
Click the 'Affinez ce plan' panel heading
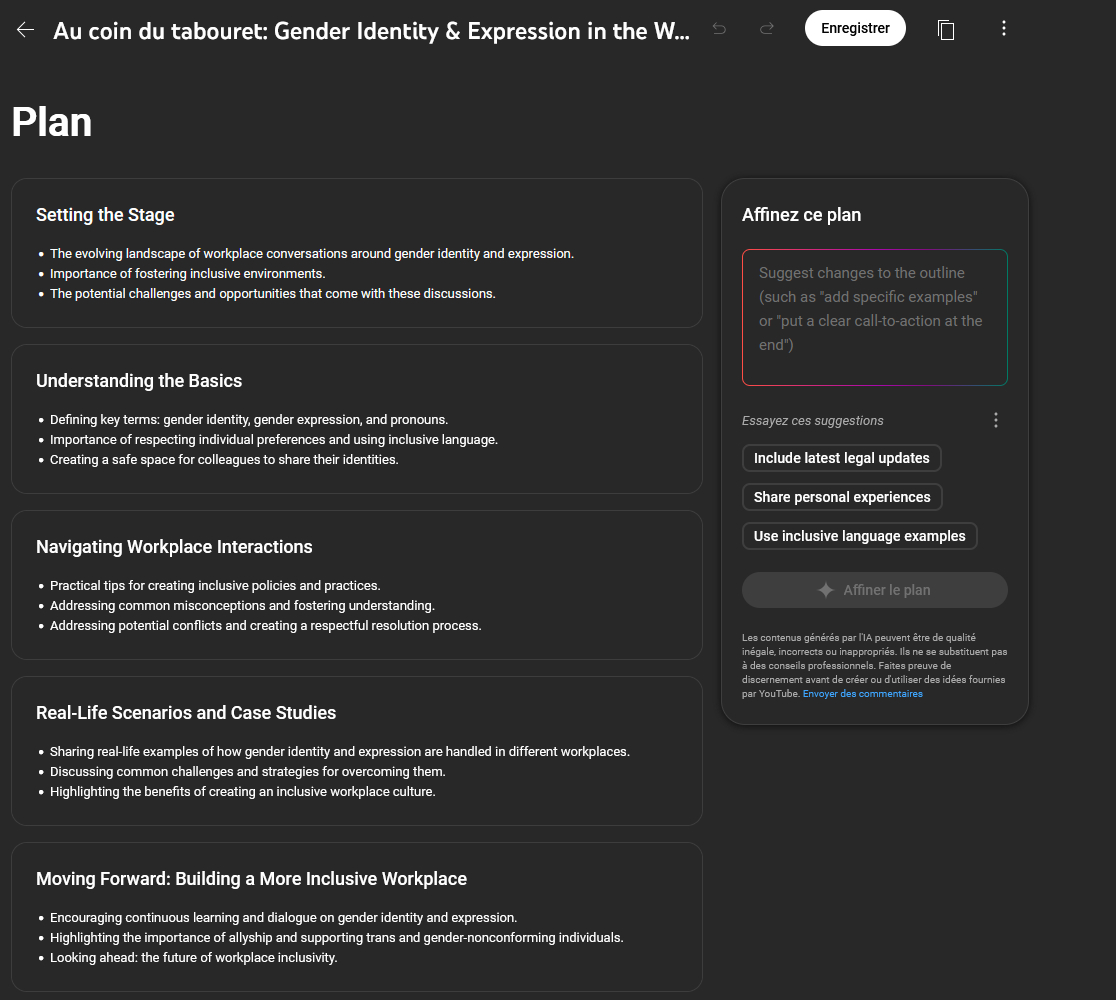pos(801,215)
